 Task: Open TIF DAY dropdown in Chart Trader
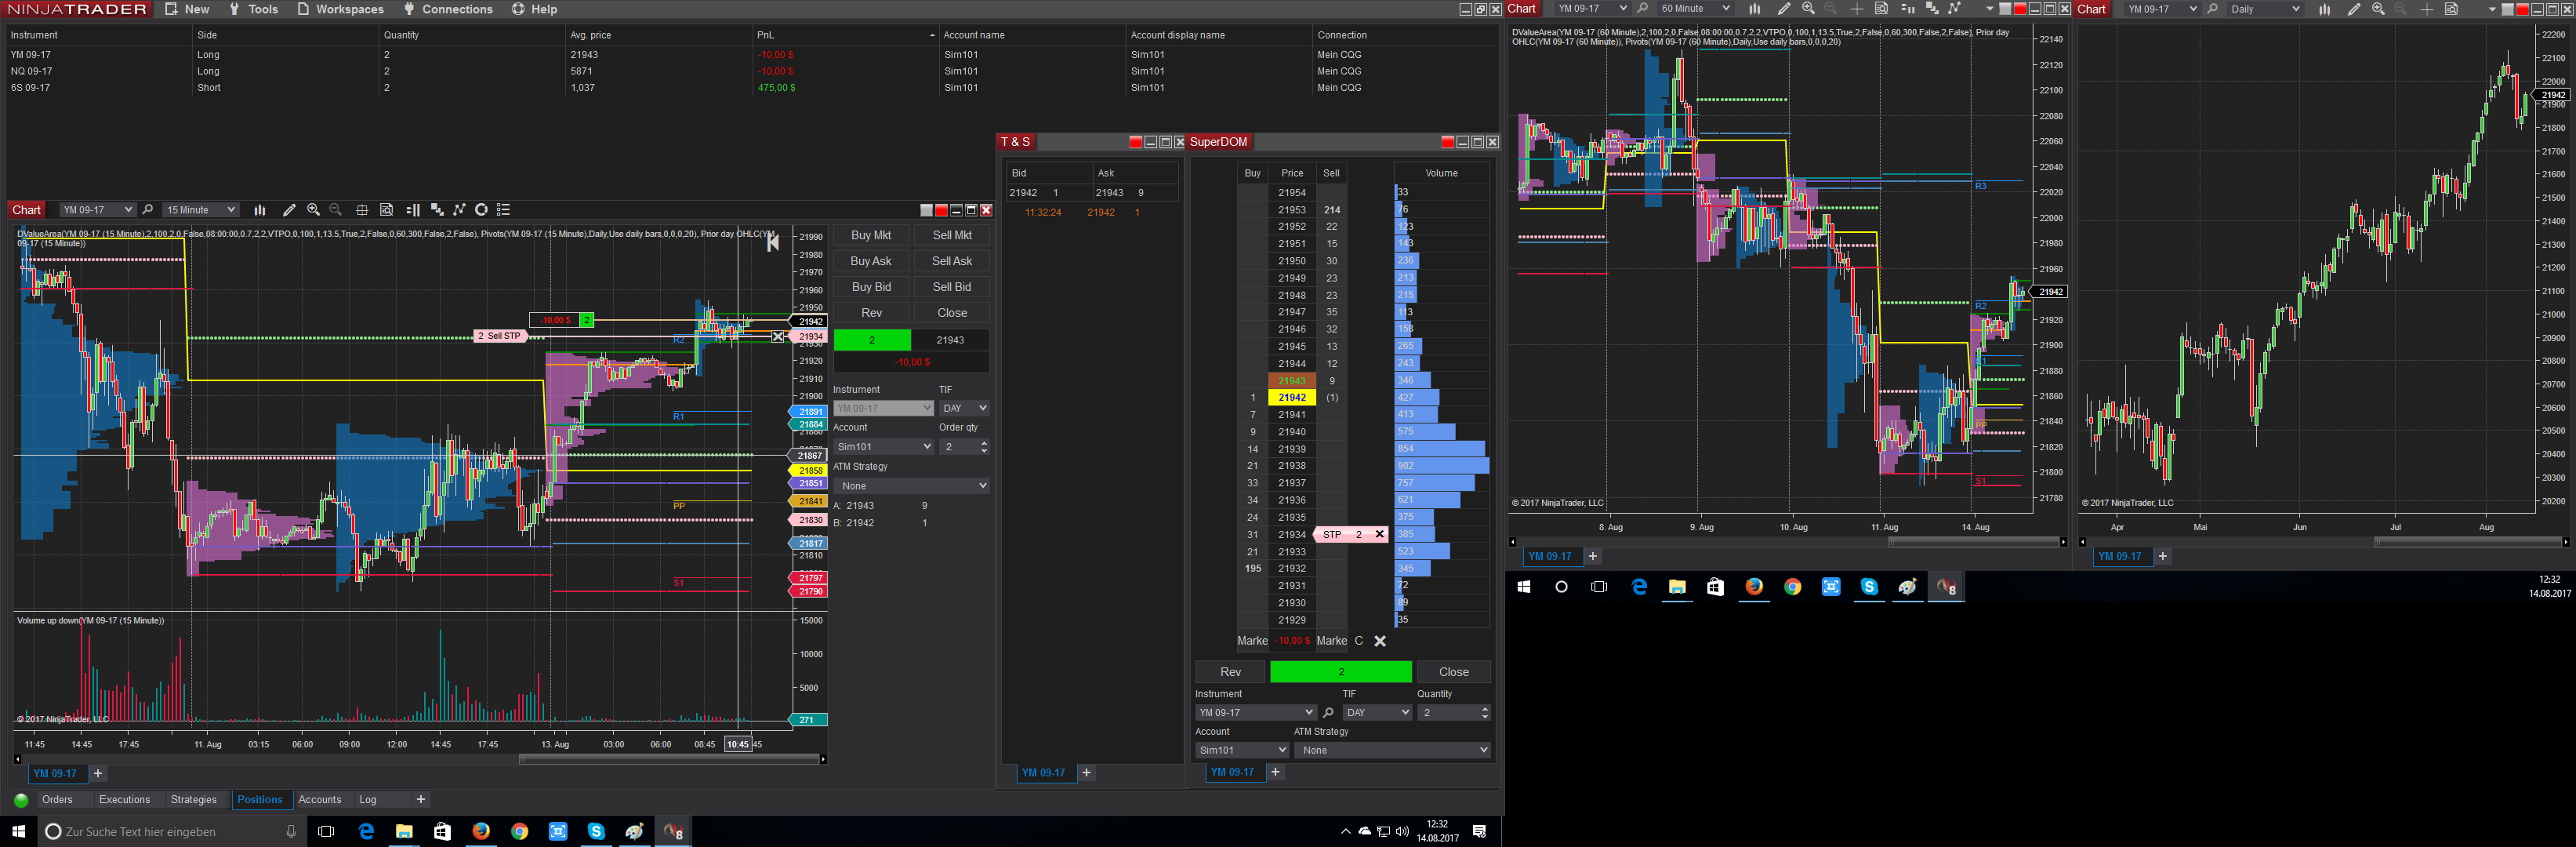964,408
